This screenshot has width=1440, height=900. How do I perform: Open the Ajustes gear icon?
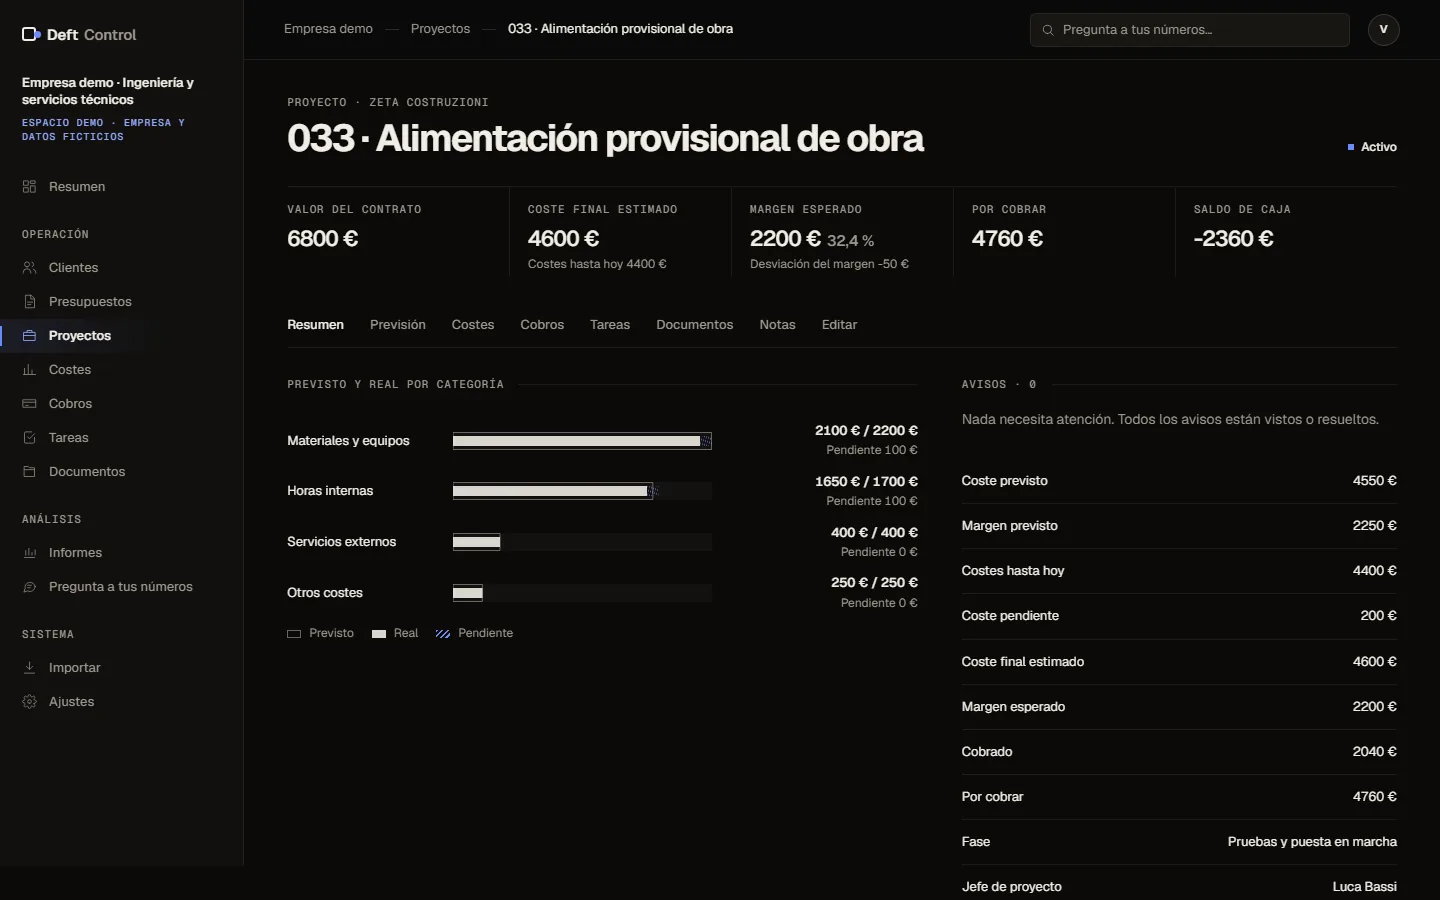coord(29,702)
